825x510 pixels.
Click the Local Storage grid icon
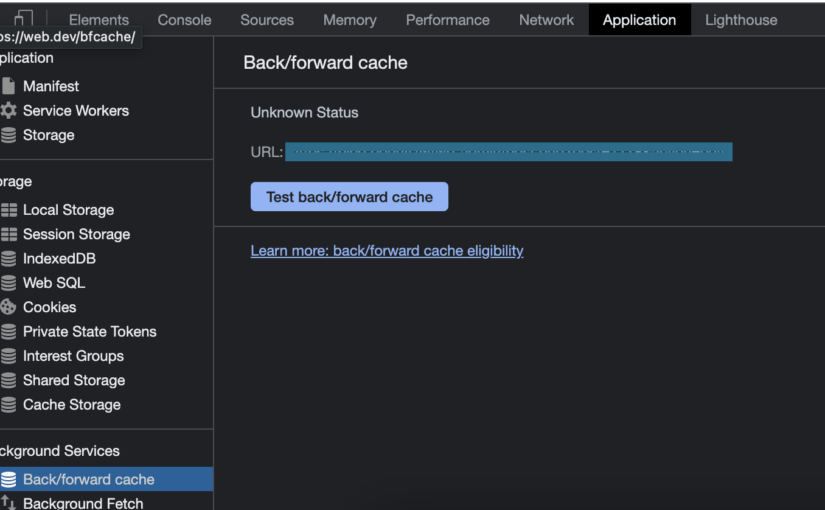click(9, 210)
